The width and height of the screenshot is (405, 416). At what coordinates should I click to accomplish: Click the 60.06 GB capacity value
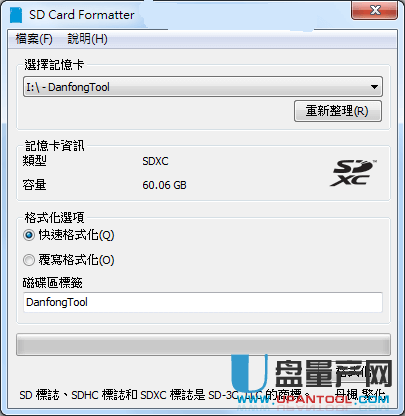pyautogui.click(x=164, y=185)
